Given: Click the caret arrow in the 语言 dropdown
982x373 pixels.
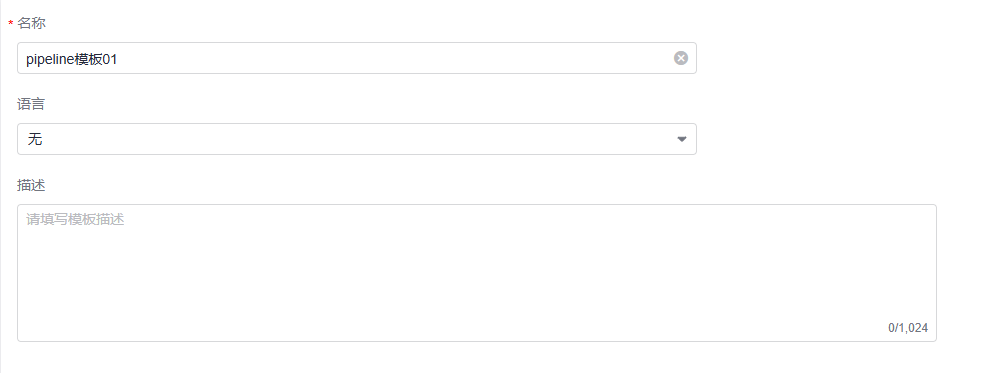Looking at the screenshot, I should pos(682,139).
